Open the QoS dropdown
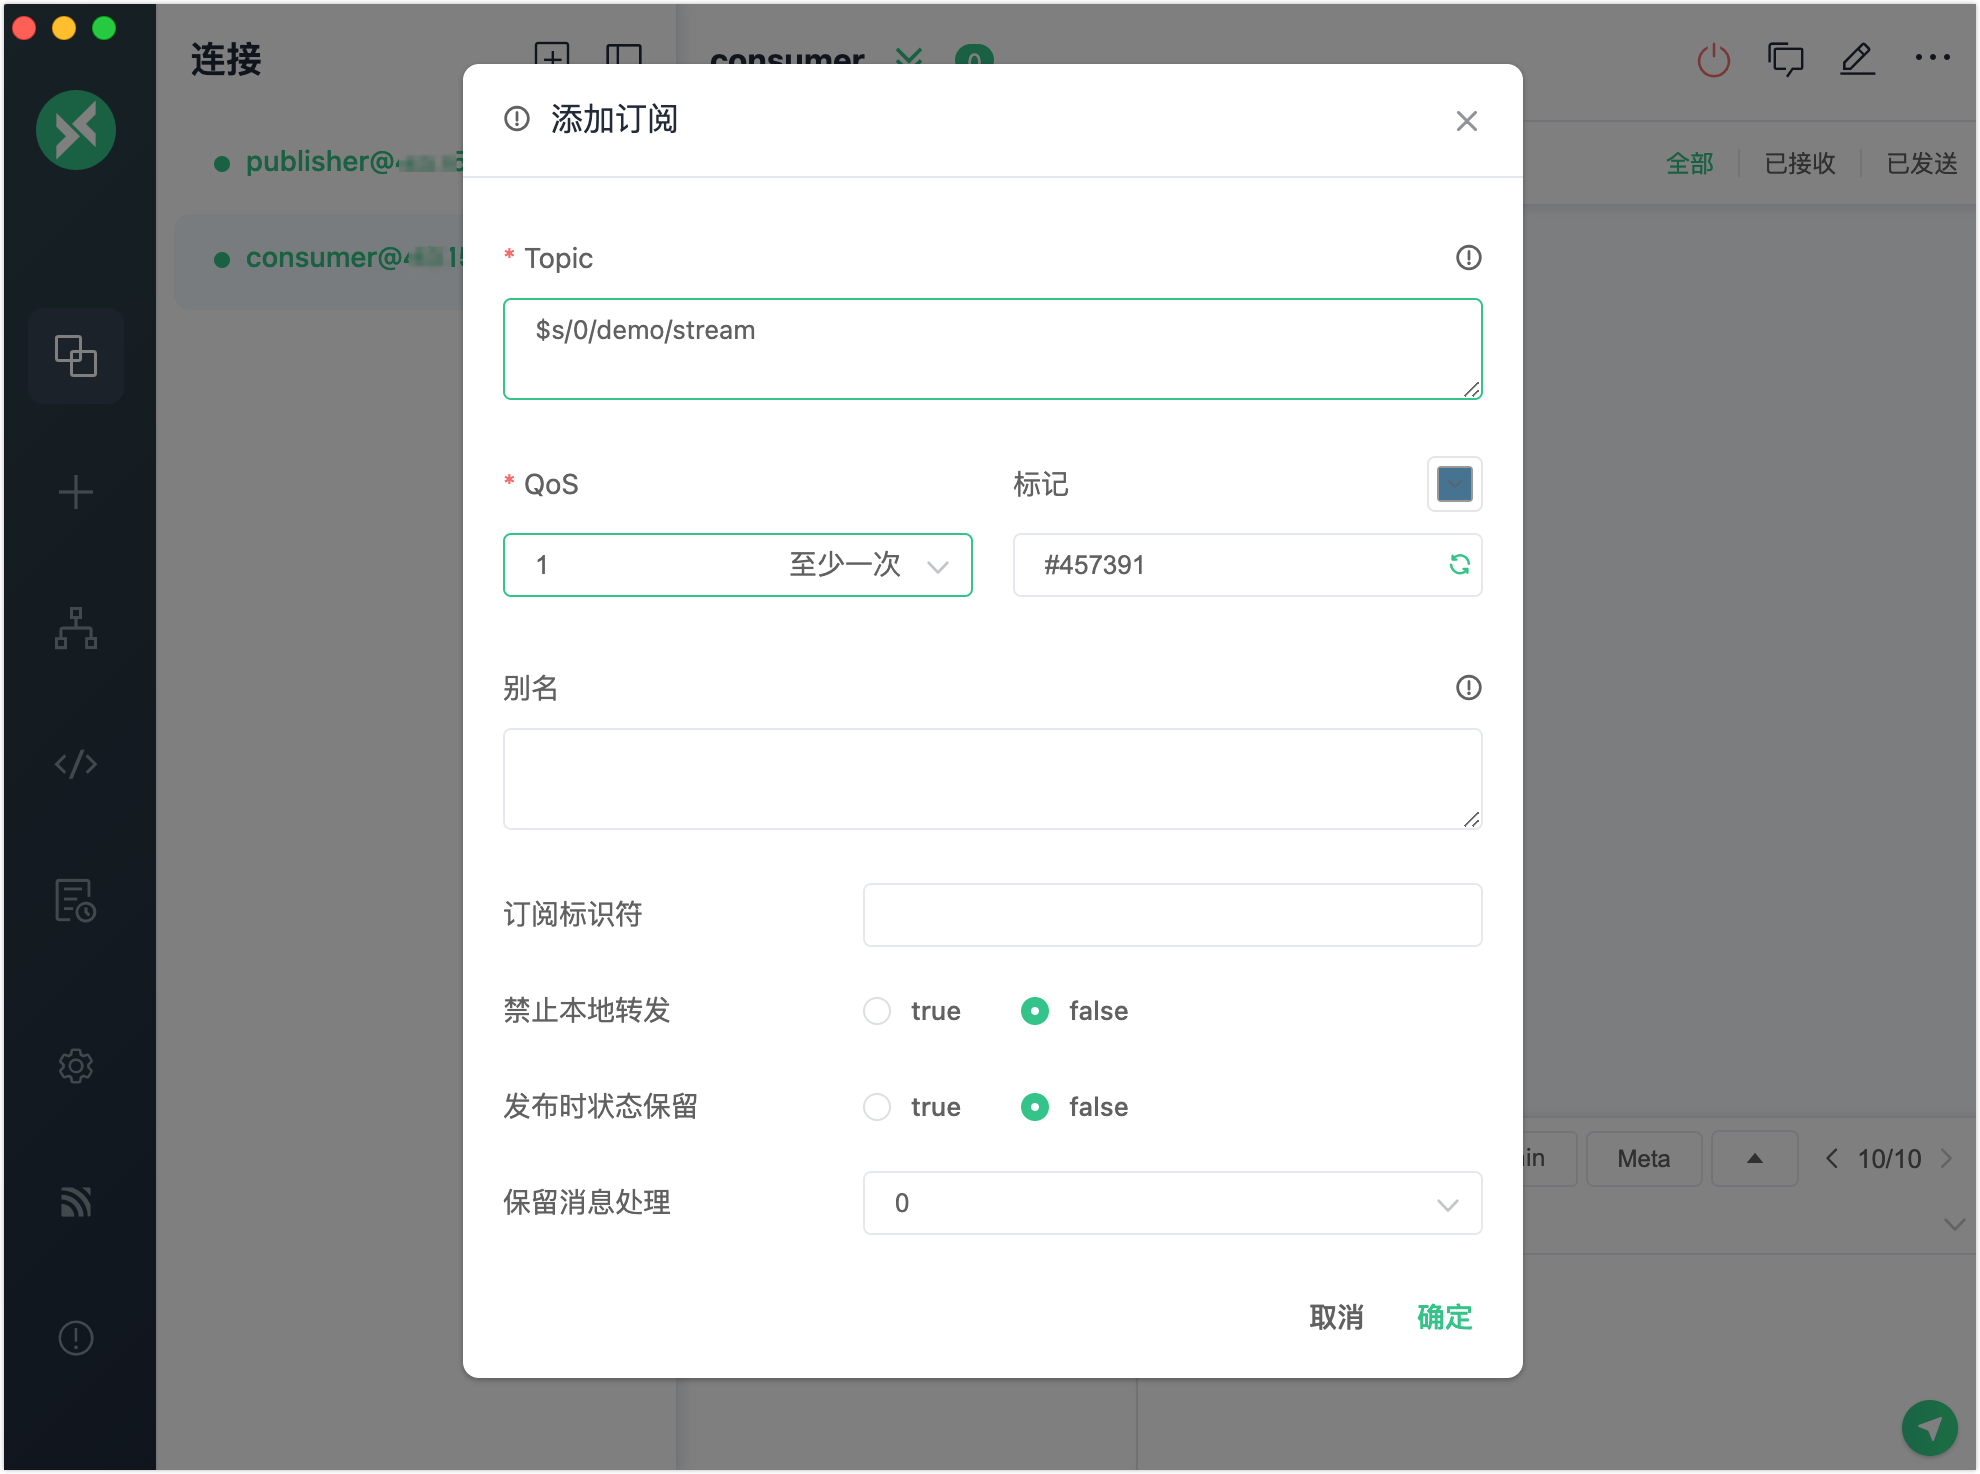 tap(737, 565)
